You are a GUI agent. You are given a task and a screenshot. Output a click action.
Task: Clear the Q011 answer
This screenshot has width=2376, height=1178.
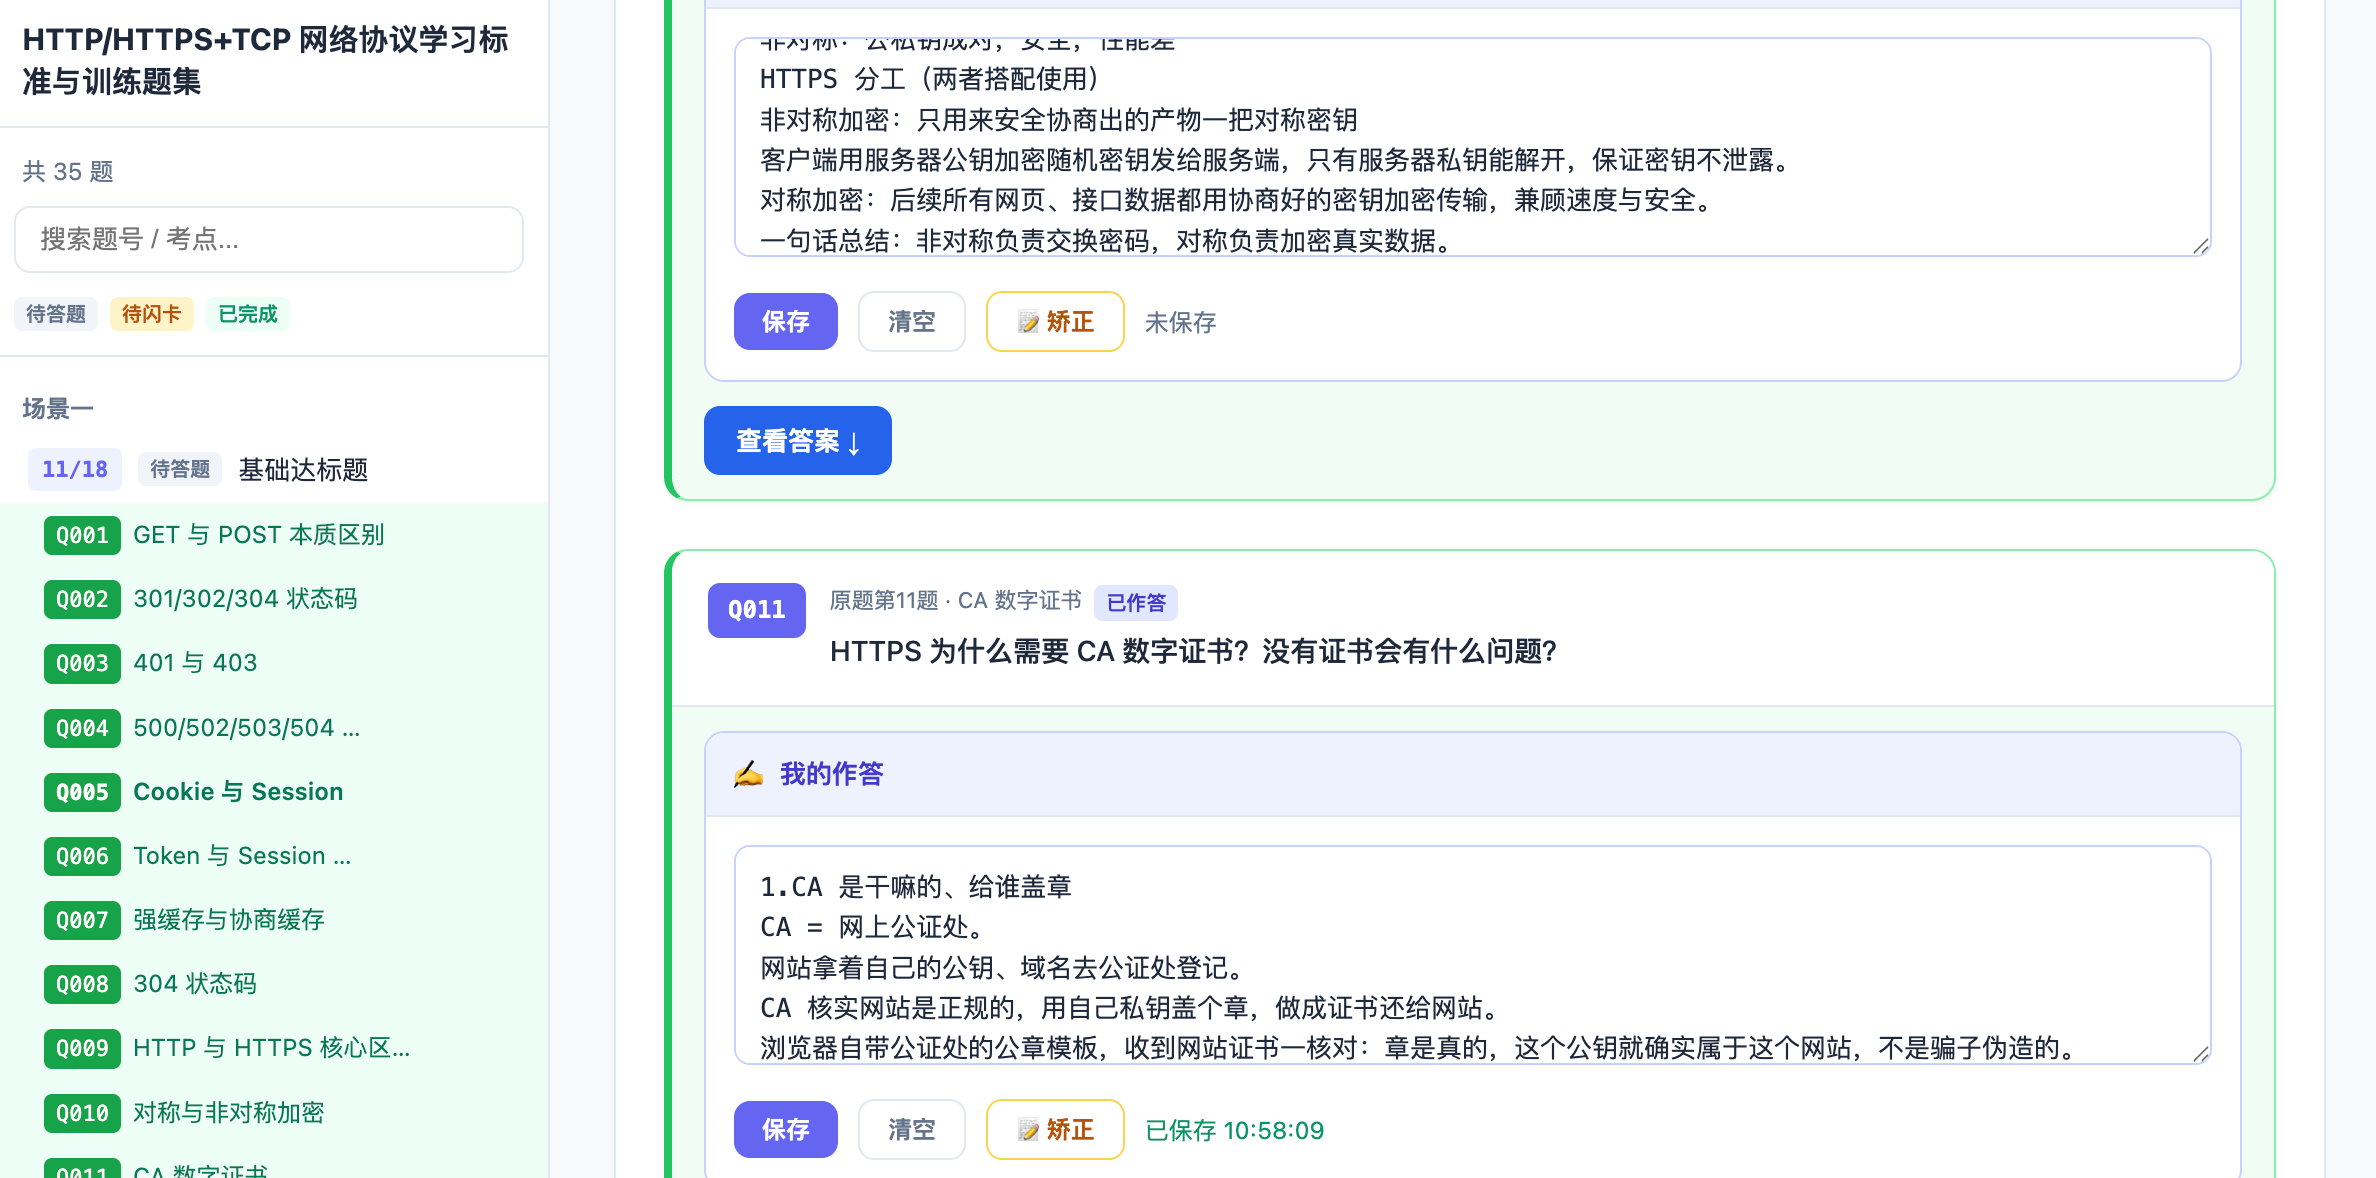pos(912,1130)
